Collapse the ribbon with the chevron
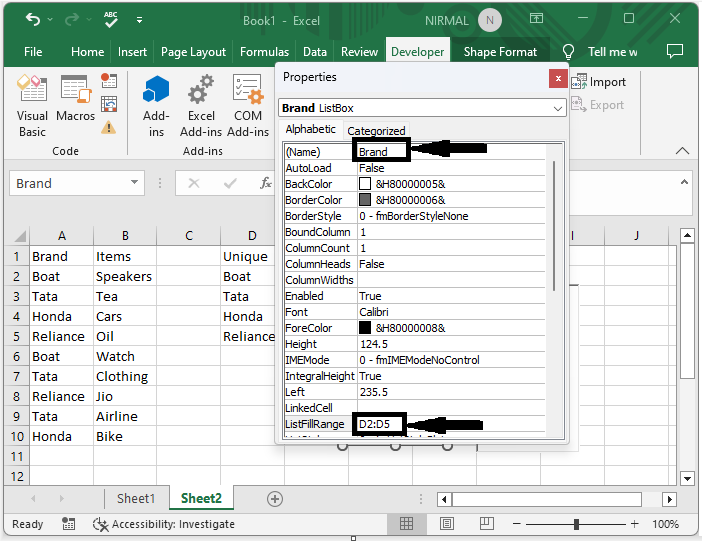The image size is (702, 541). coord(682,150)
